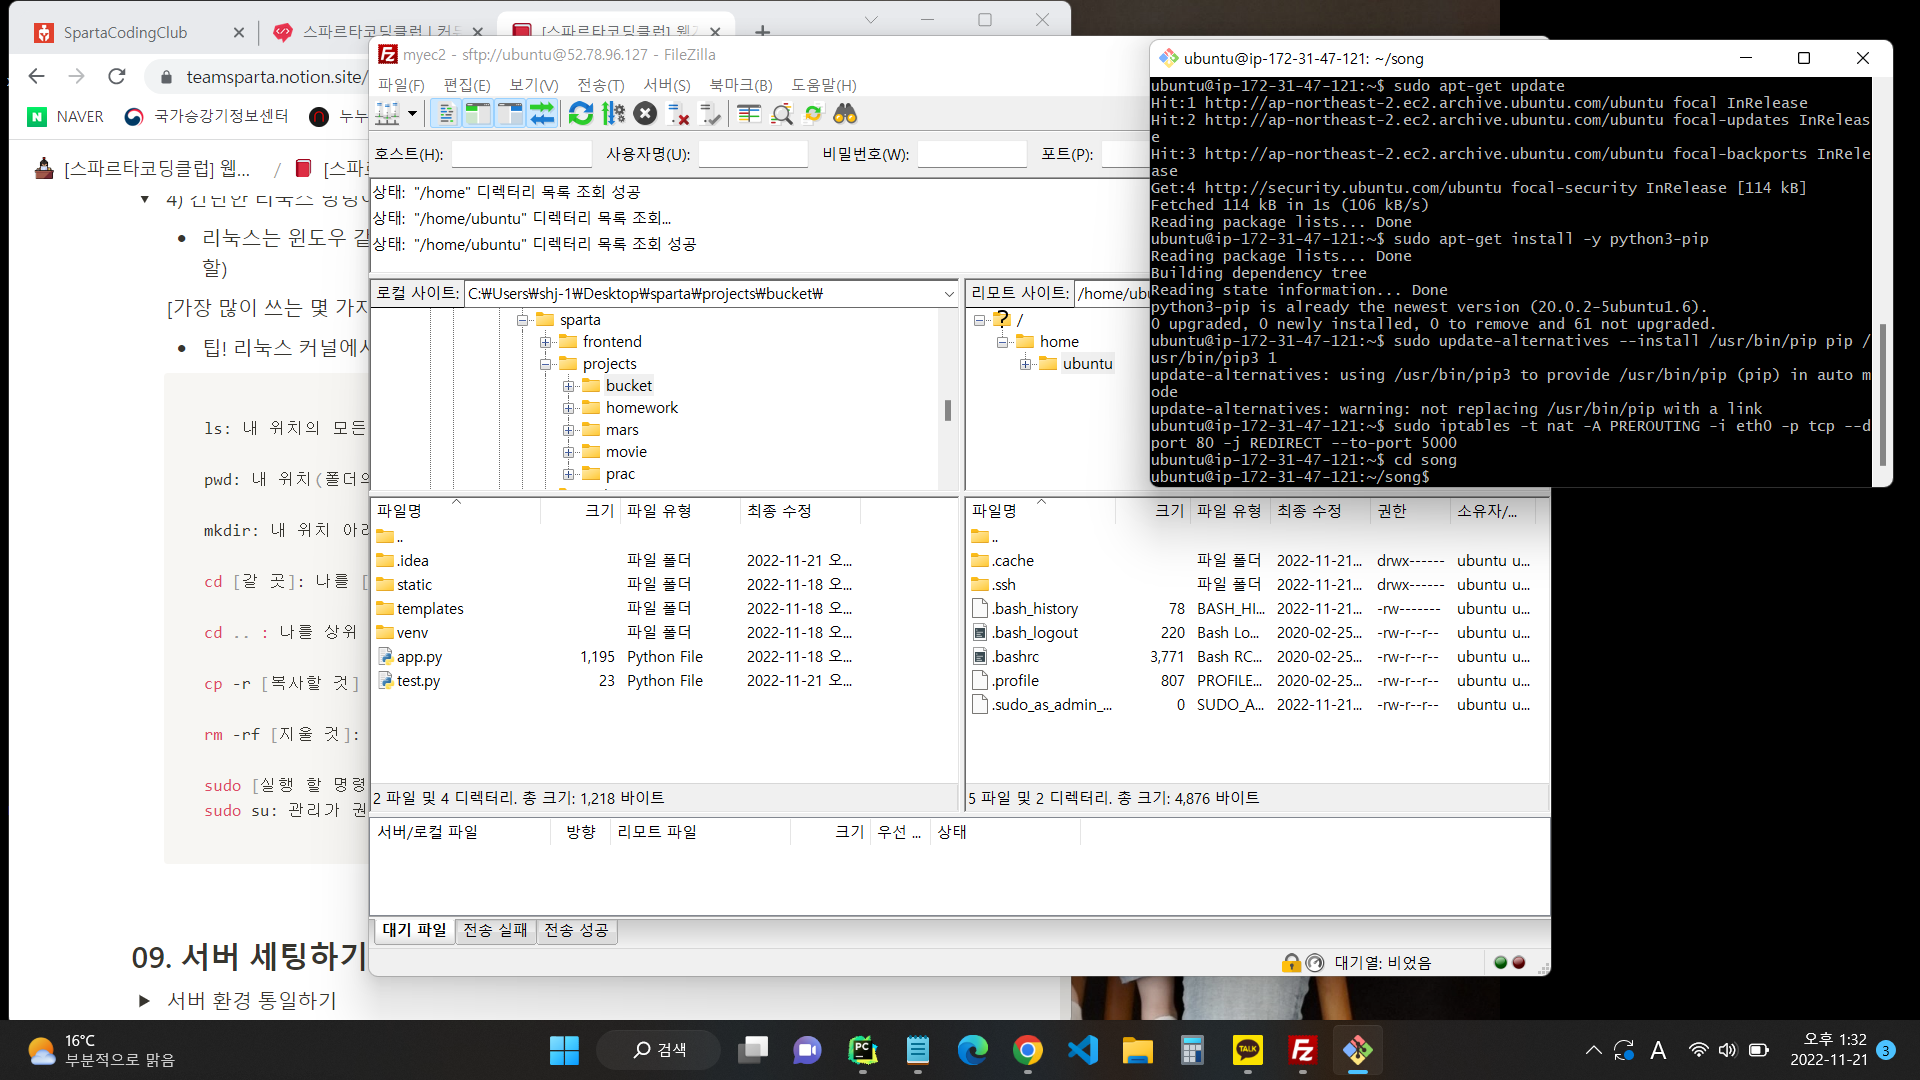Select app.py in the local file list
This screenshot has width=1920, height=1080.
tap(419, 657)
